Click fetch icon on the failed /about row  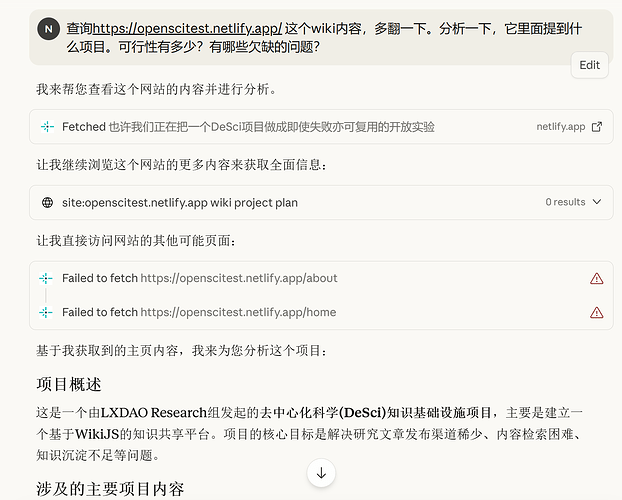[x=47, y=278]
